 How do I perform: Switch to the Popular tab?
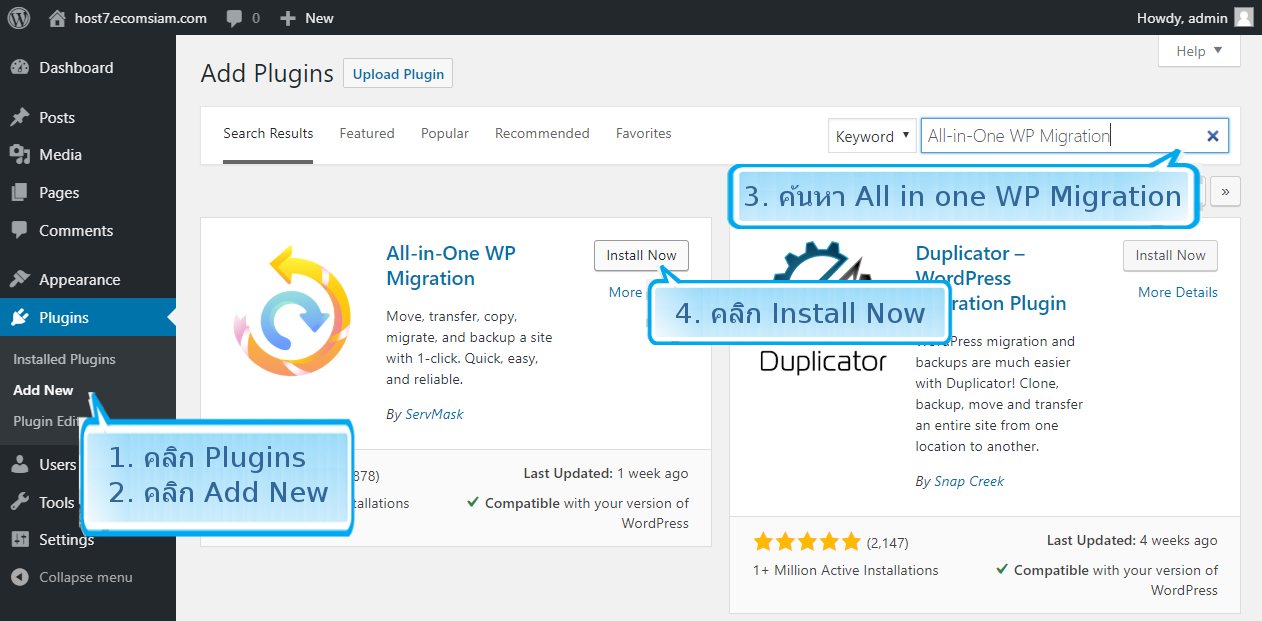(x=445, y=134)
